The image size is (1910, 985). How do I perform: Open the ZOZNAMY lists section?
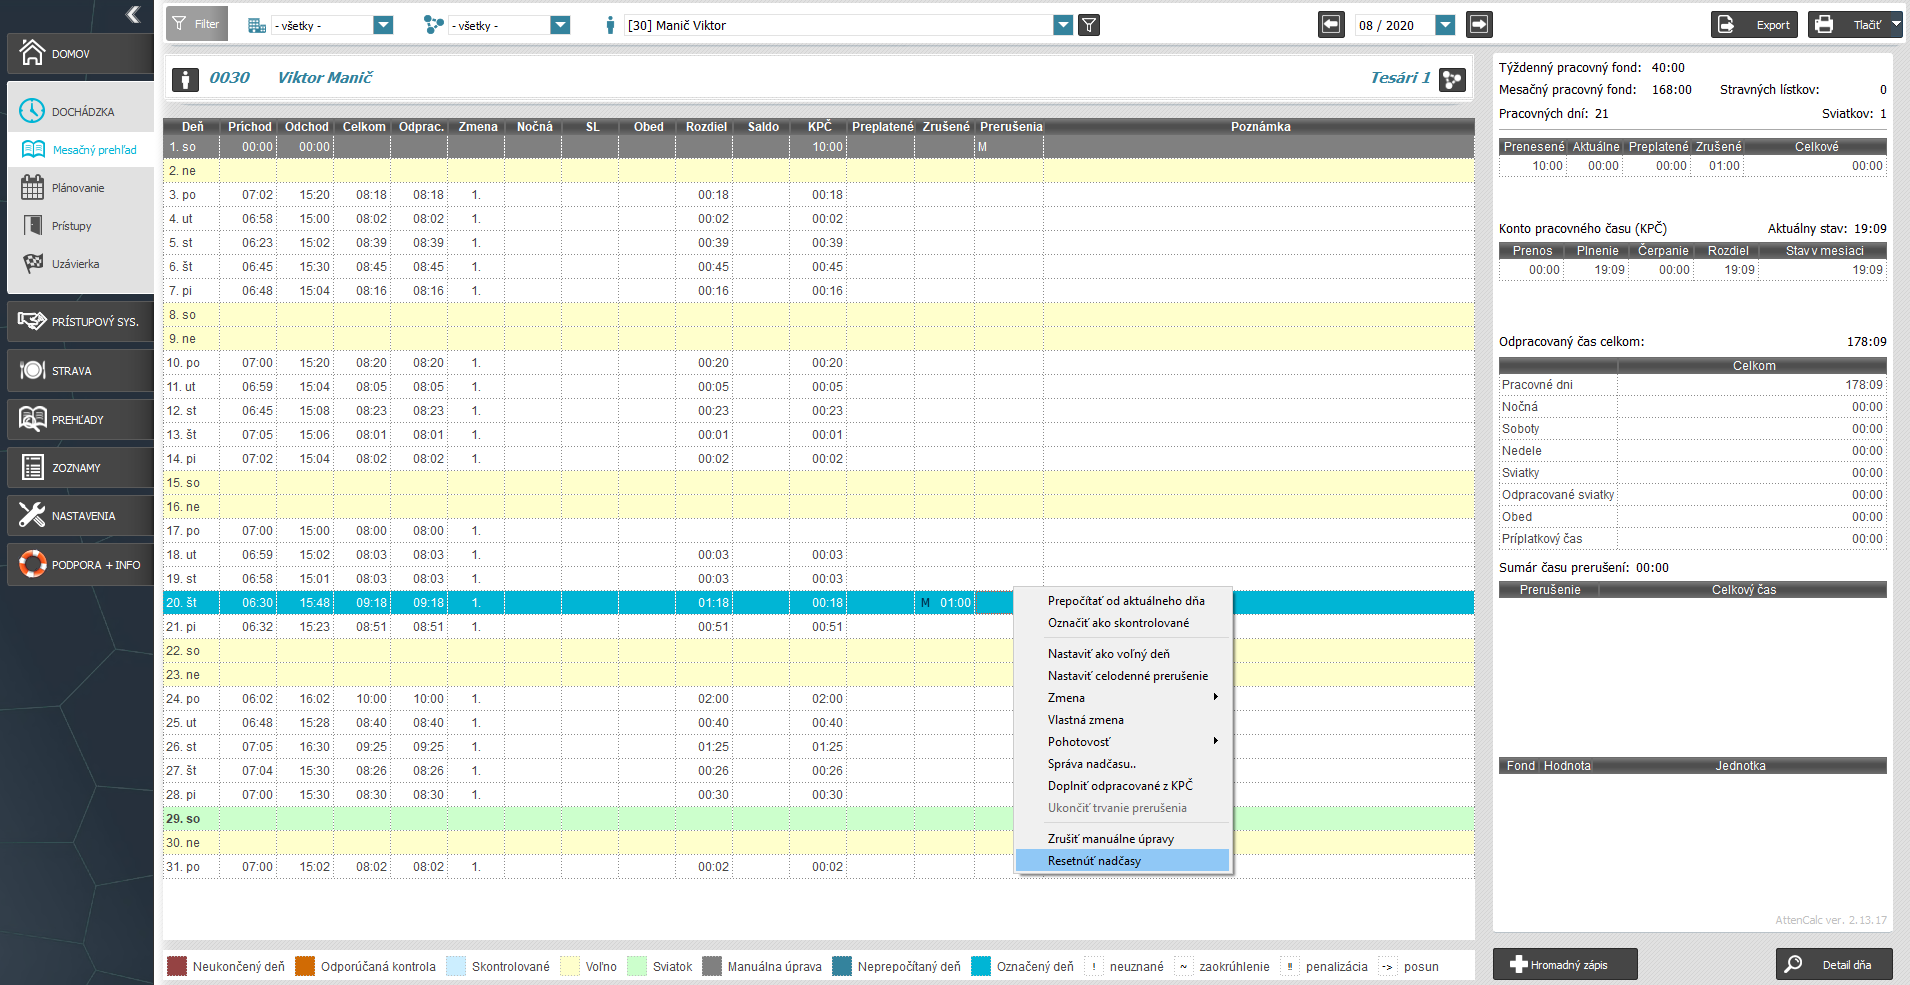pos(80,467)
